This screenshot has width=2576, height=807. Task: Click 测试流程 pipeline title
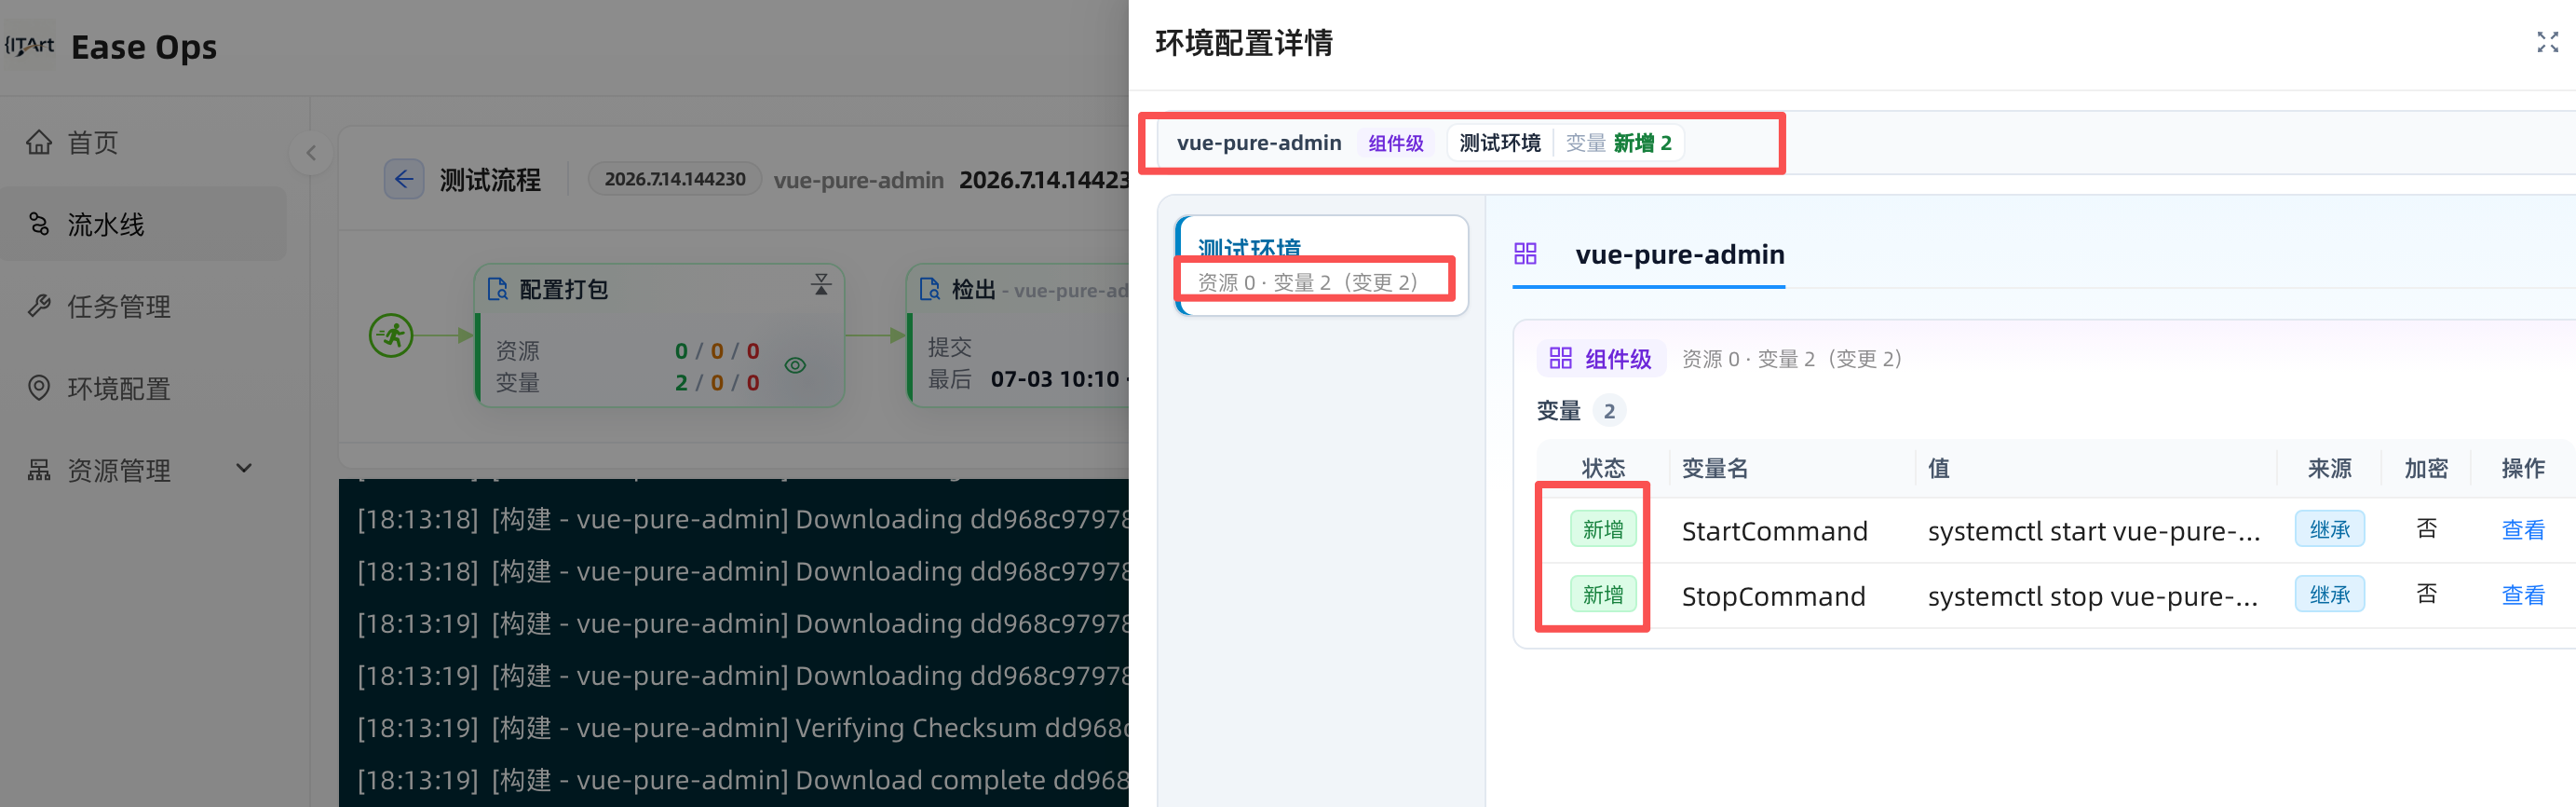pyautogui.click(x=490, y=180)
